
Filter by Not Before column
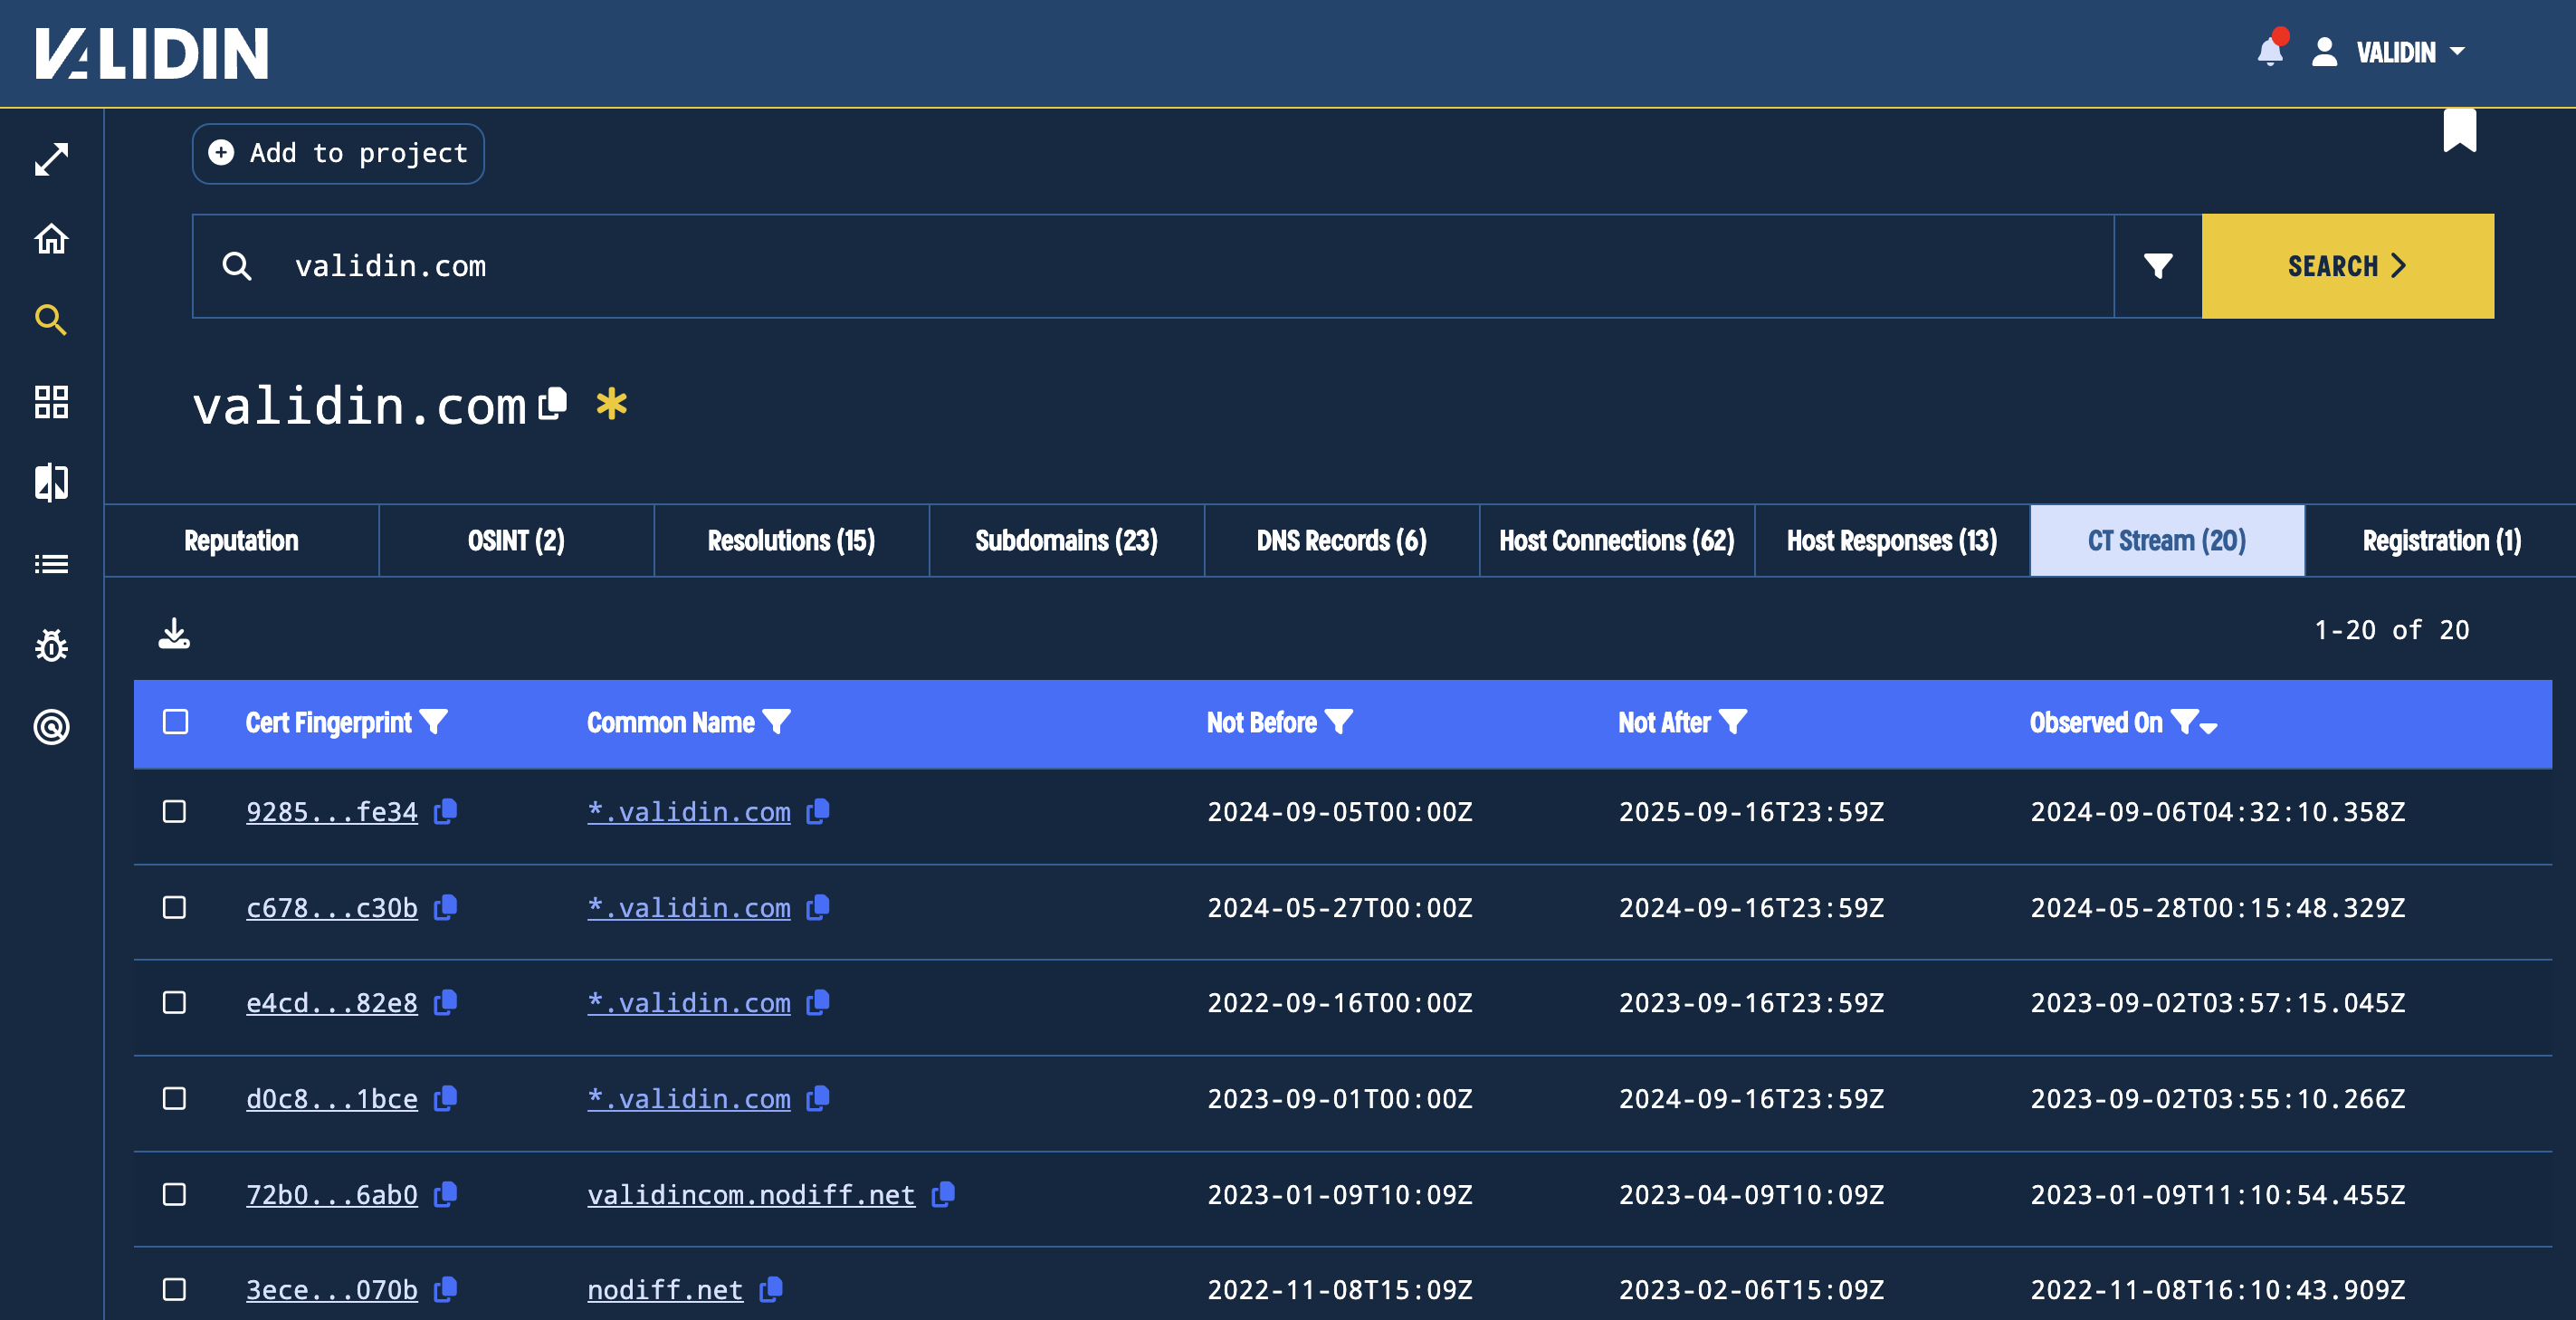tap(1339, 721)
